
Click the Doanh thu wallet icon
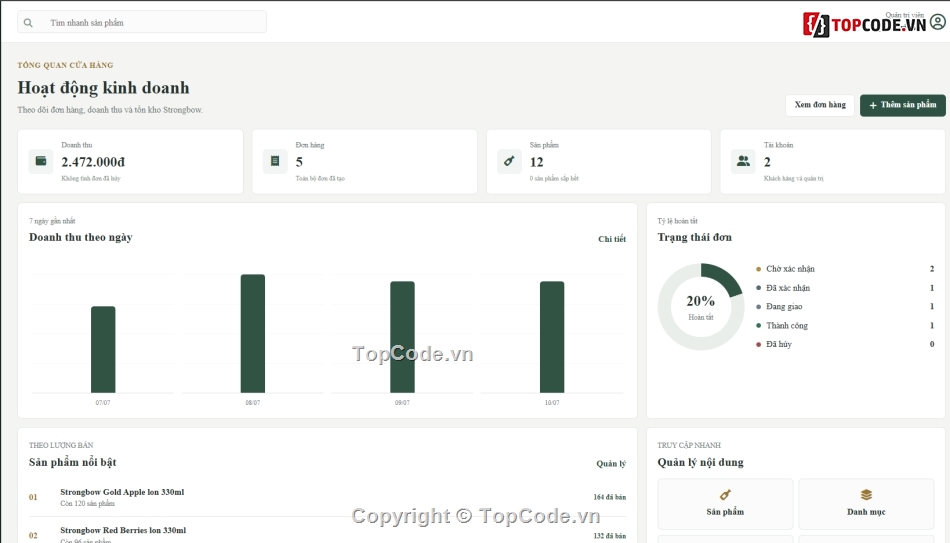click(x=41, y=161)
